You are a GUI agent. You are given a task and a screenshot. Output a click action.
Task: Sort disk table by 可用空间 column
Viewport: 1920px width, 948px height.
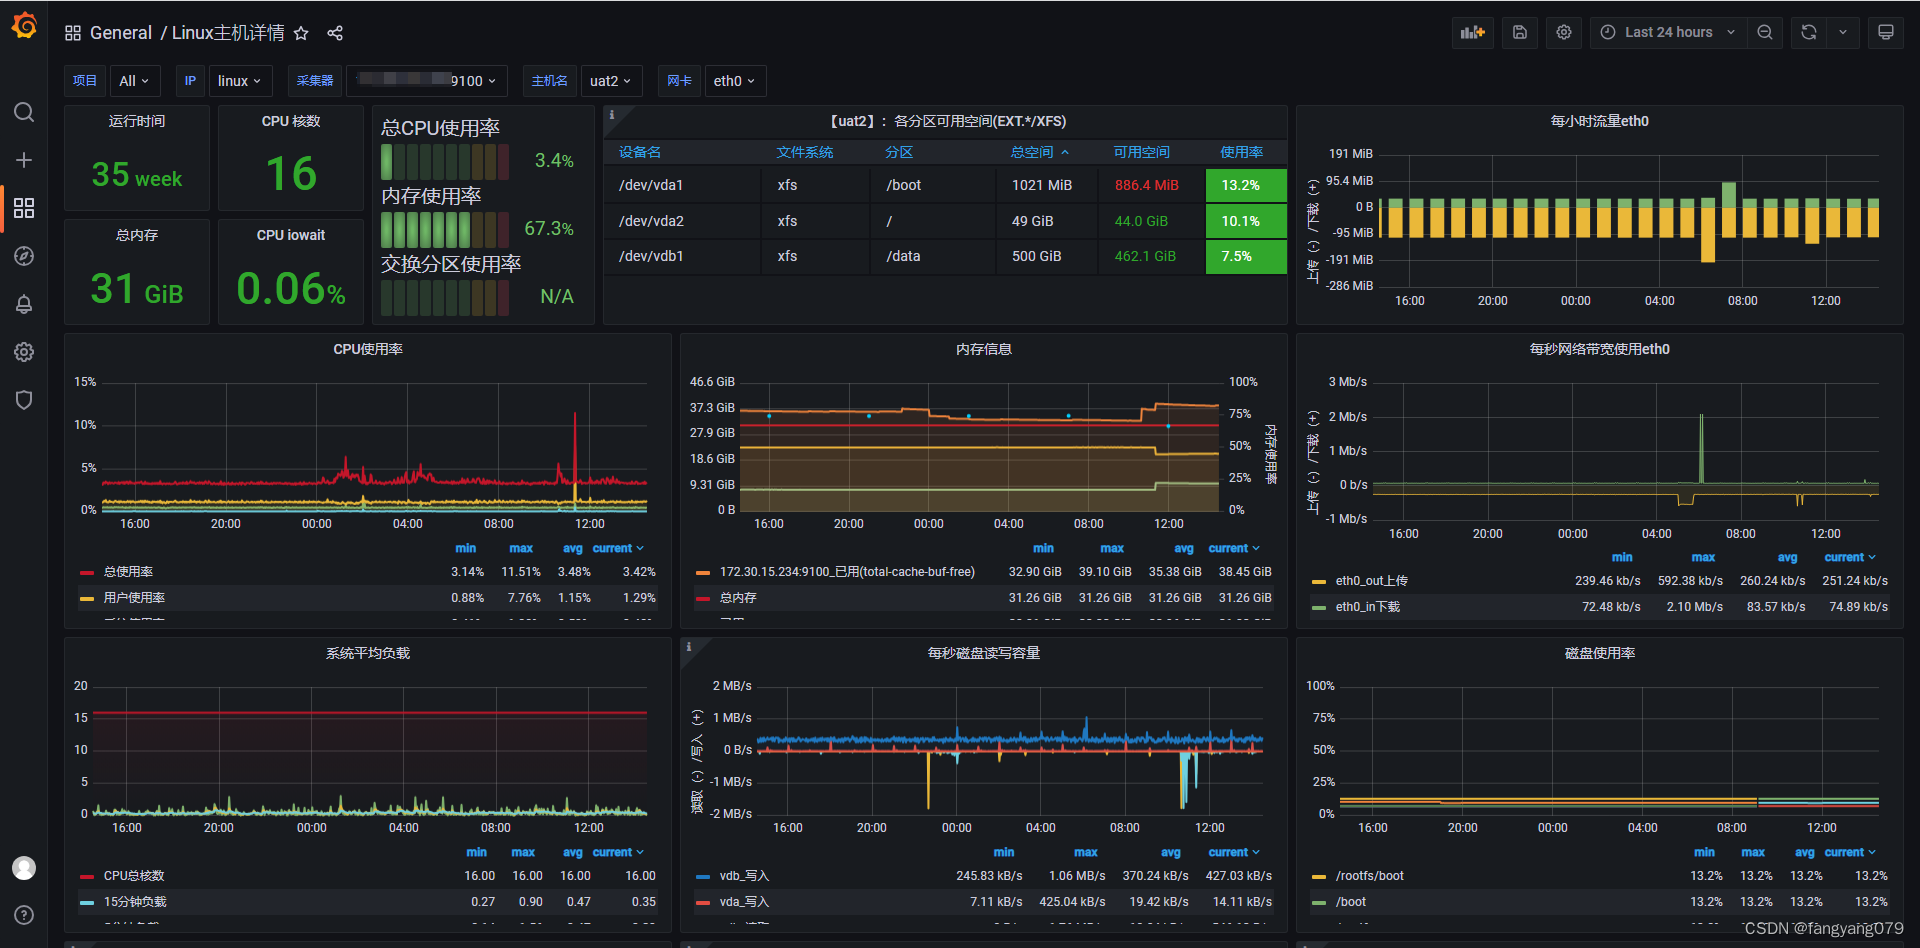pyautogui.click(x=1142, y=152)
